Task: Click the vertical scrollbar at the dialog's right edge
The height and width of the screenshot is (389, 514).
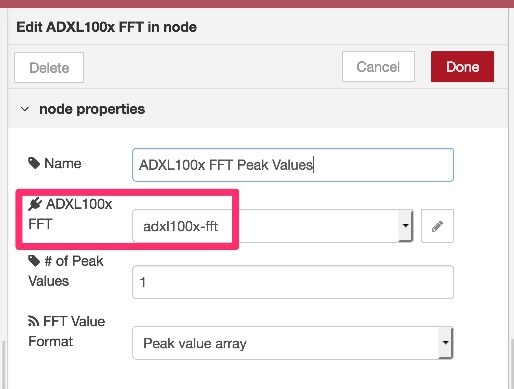Action: click(512, 363)
